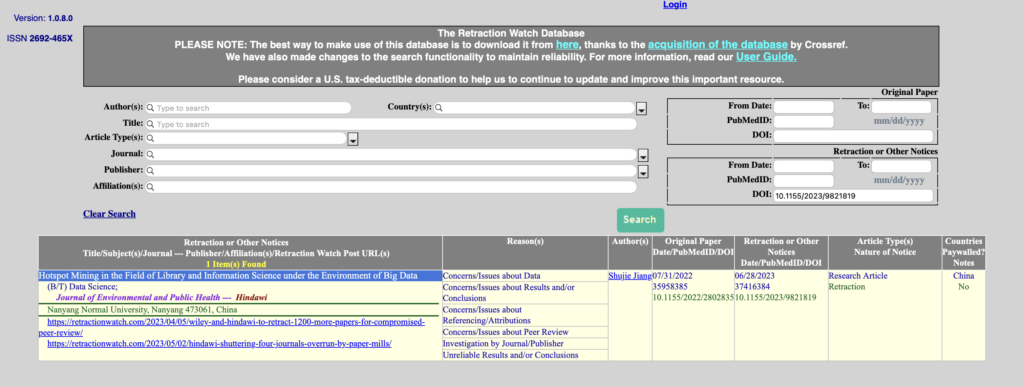1024x387 pixels.
Task: Click the Reason(s) column header
Action: pyautogui.click(x=525, y=241)
